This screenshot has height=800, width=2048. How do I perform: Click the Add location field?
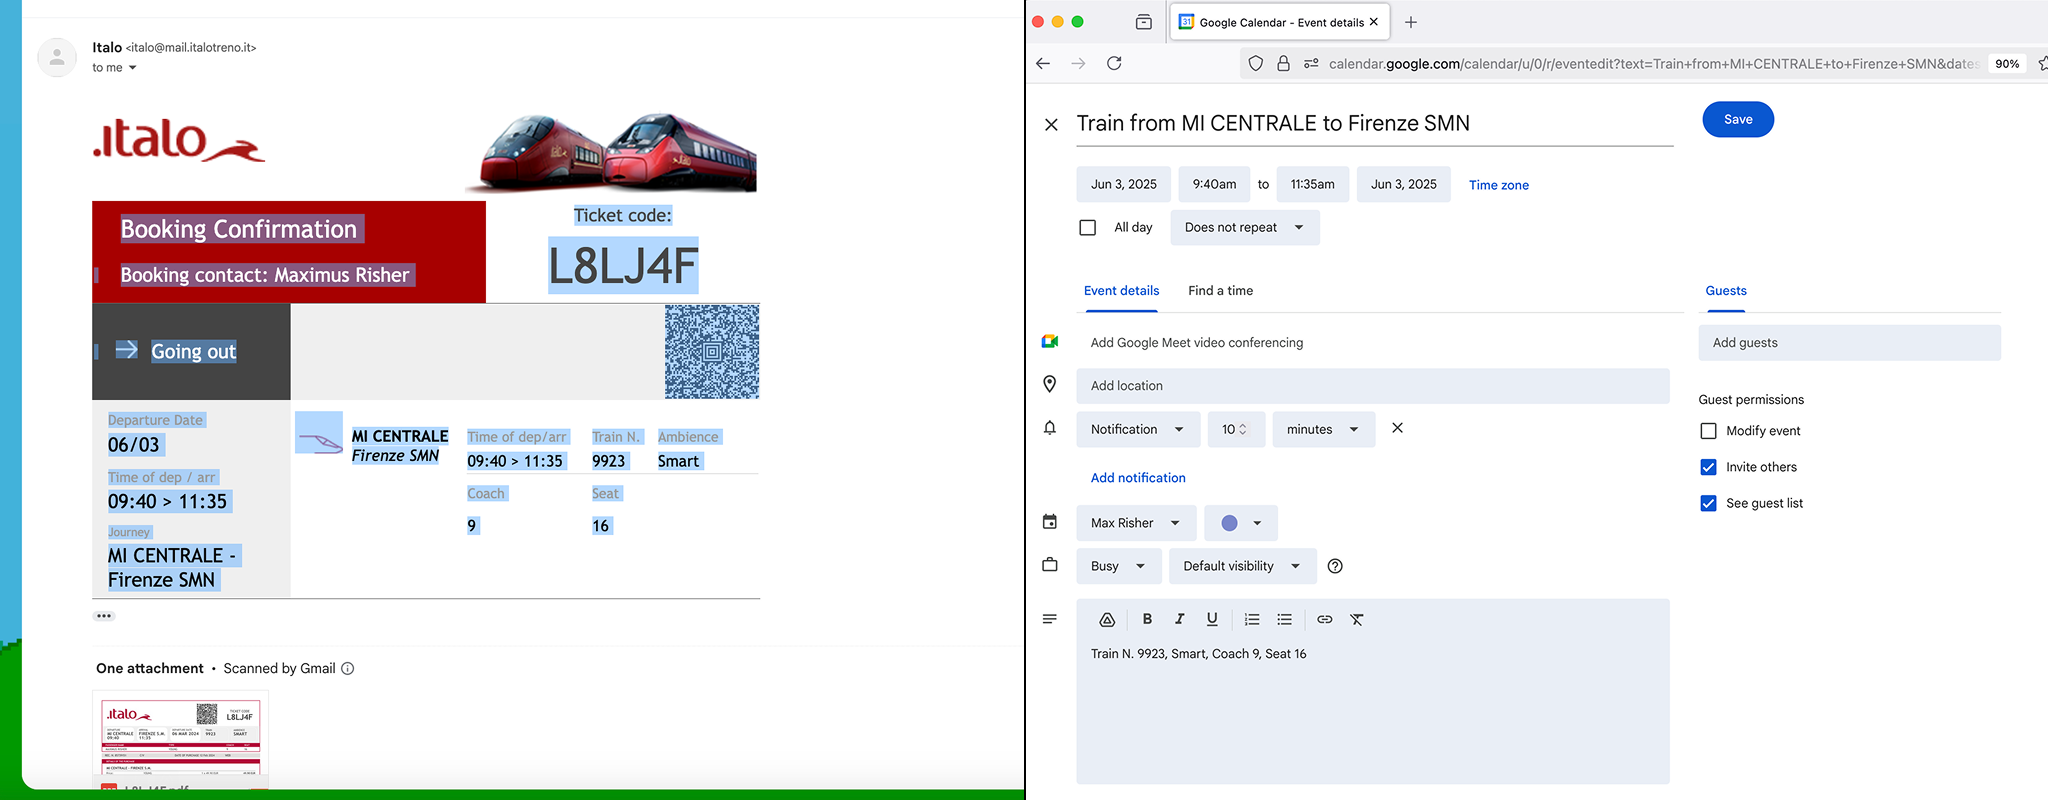coord(1373,386)
